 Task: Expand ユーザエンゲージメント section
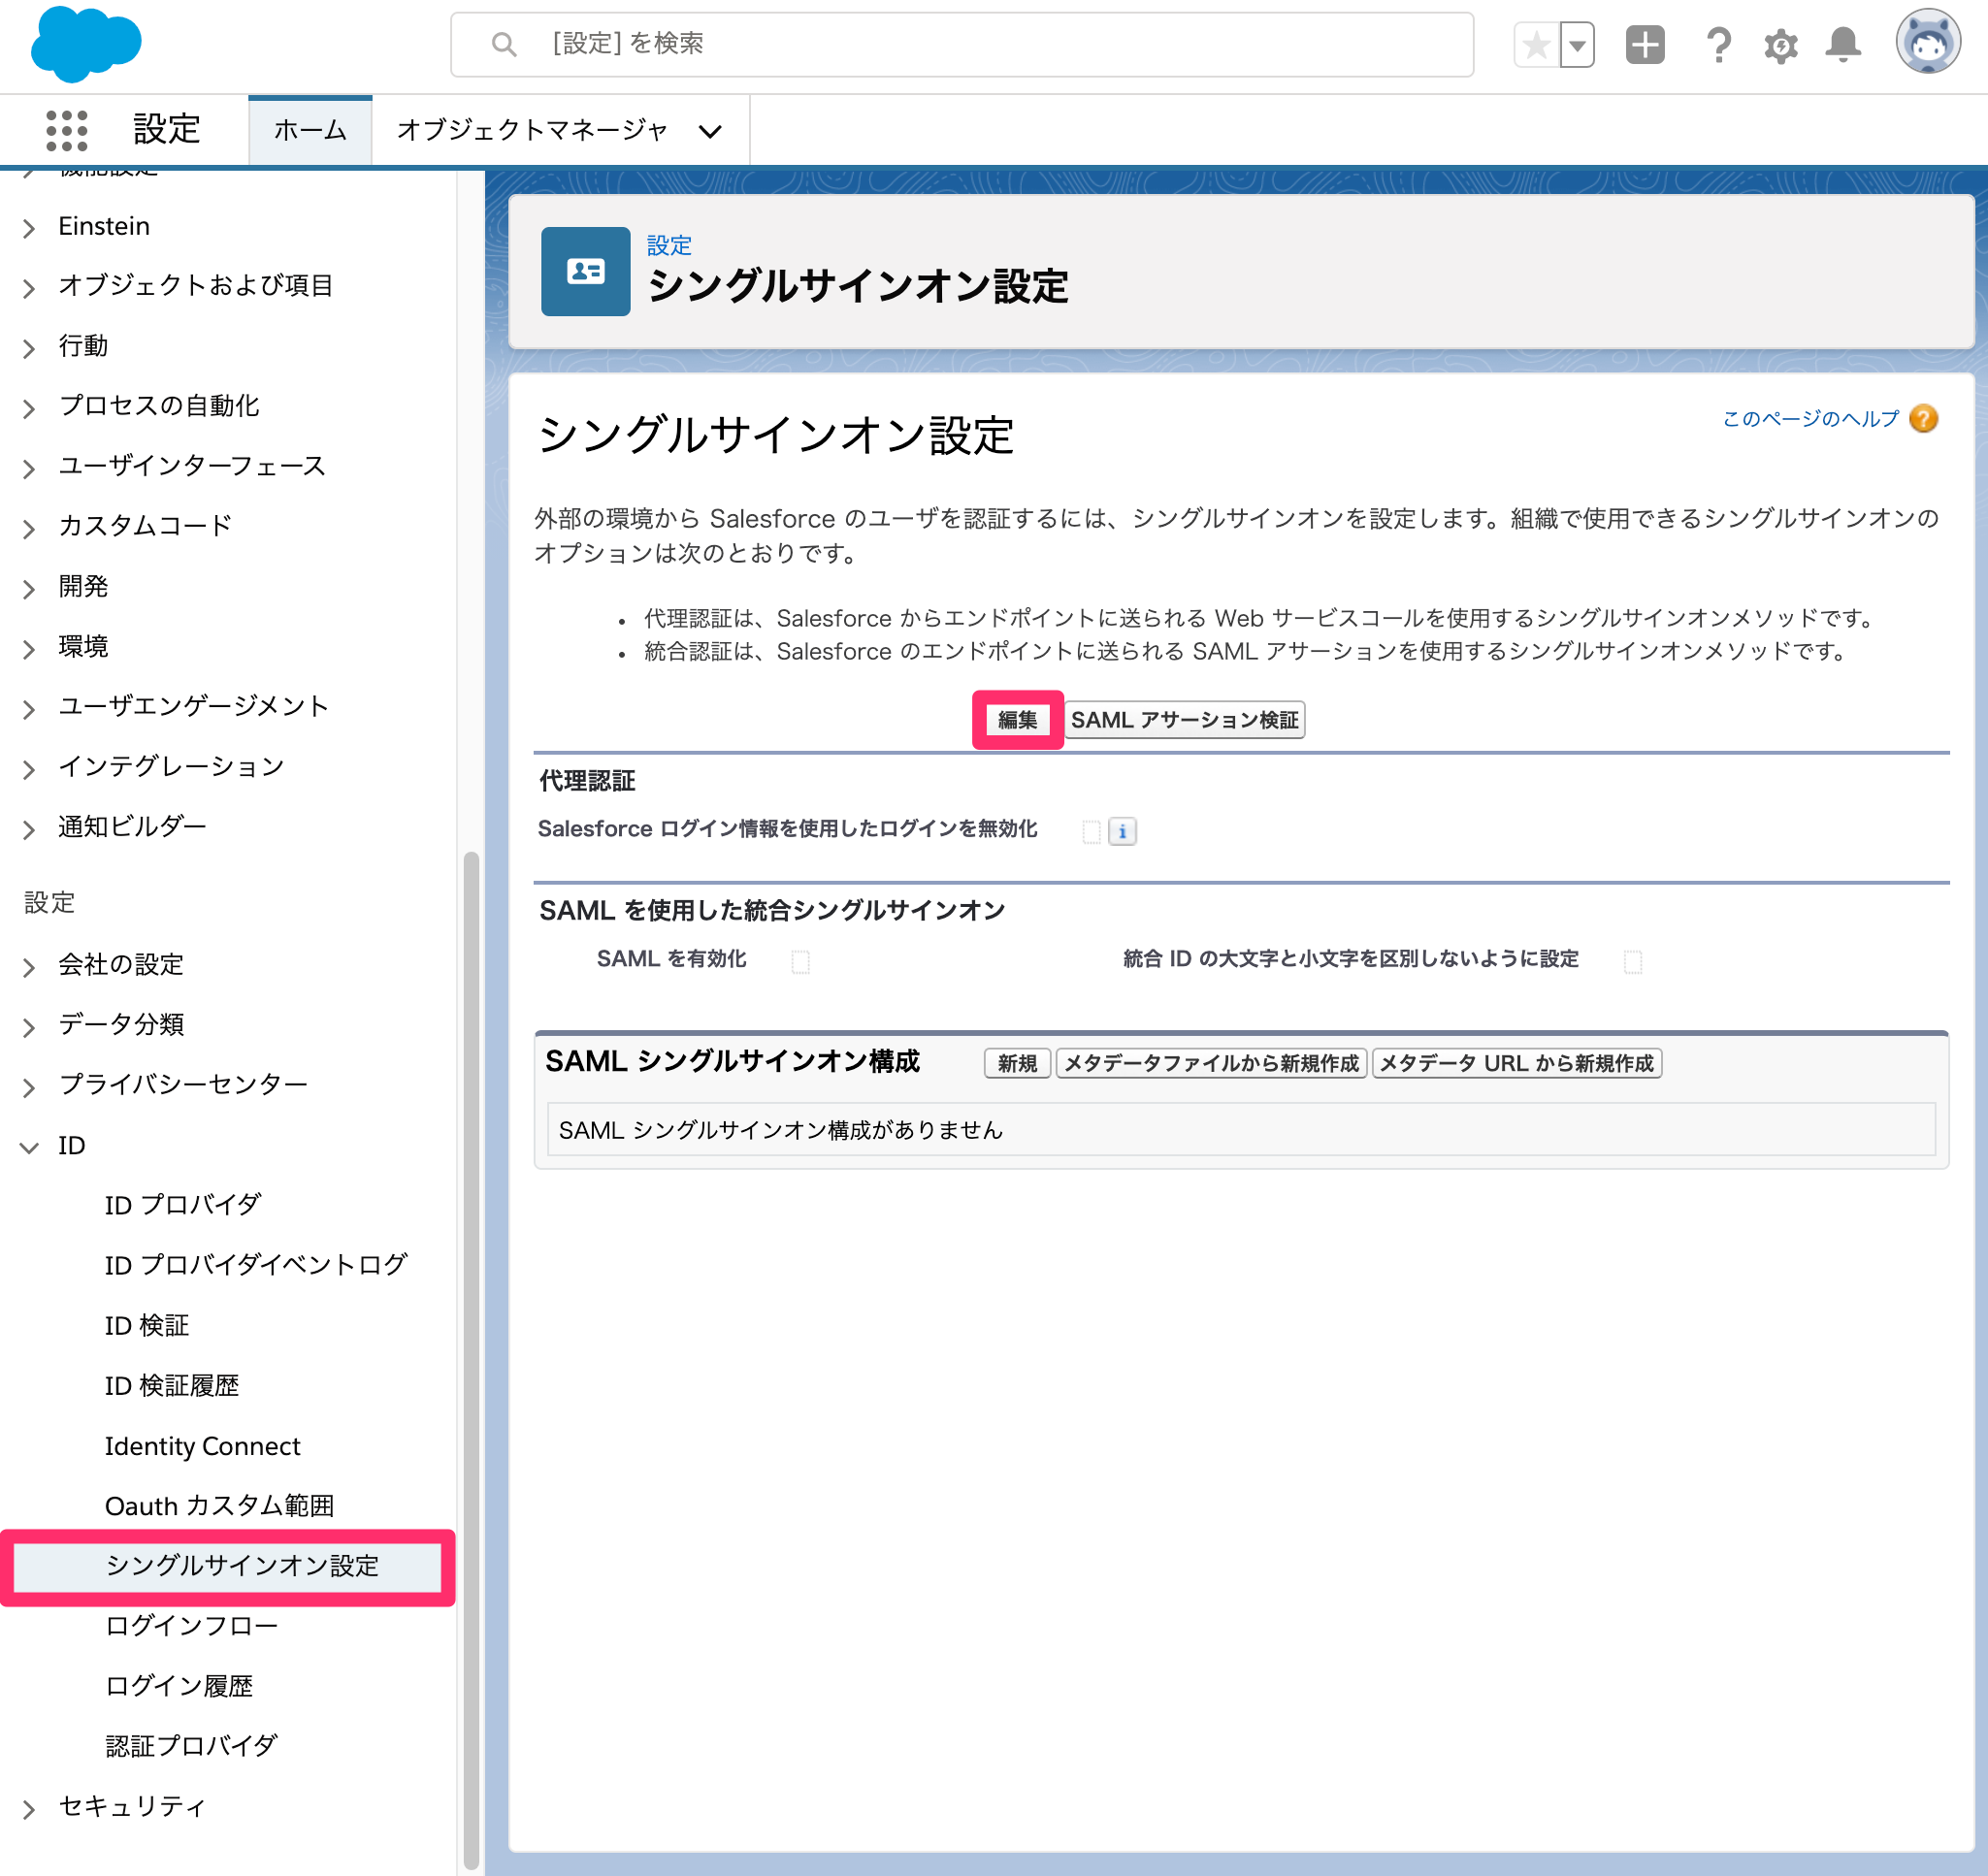click(x=29, y=709)
